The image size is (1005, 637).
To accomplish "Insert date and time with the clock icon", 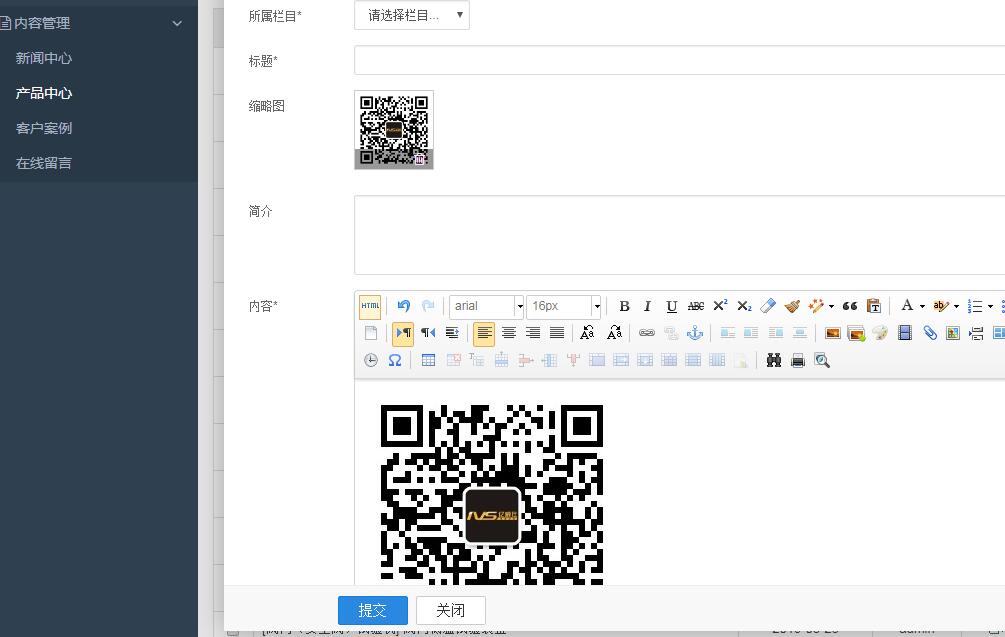I will pos(370,360).
